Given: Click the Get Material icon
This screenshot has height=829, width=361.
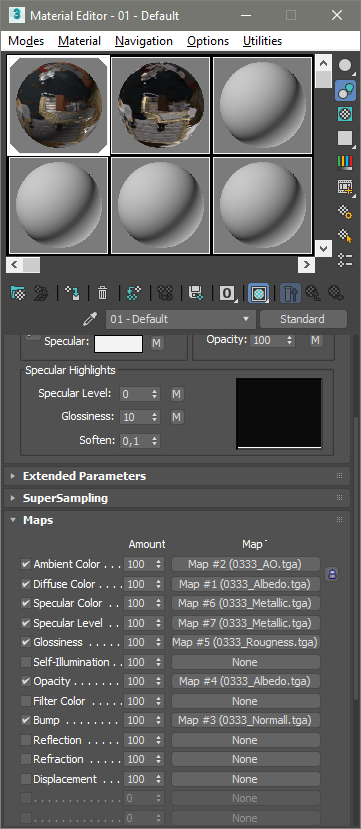Looking at the screenshot, I should pyautogui.click(x=18, y=292).
